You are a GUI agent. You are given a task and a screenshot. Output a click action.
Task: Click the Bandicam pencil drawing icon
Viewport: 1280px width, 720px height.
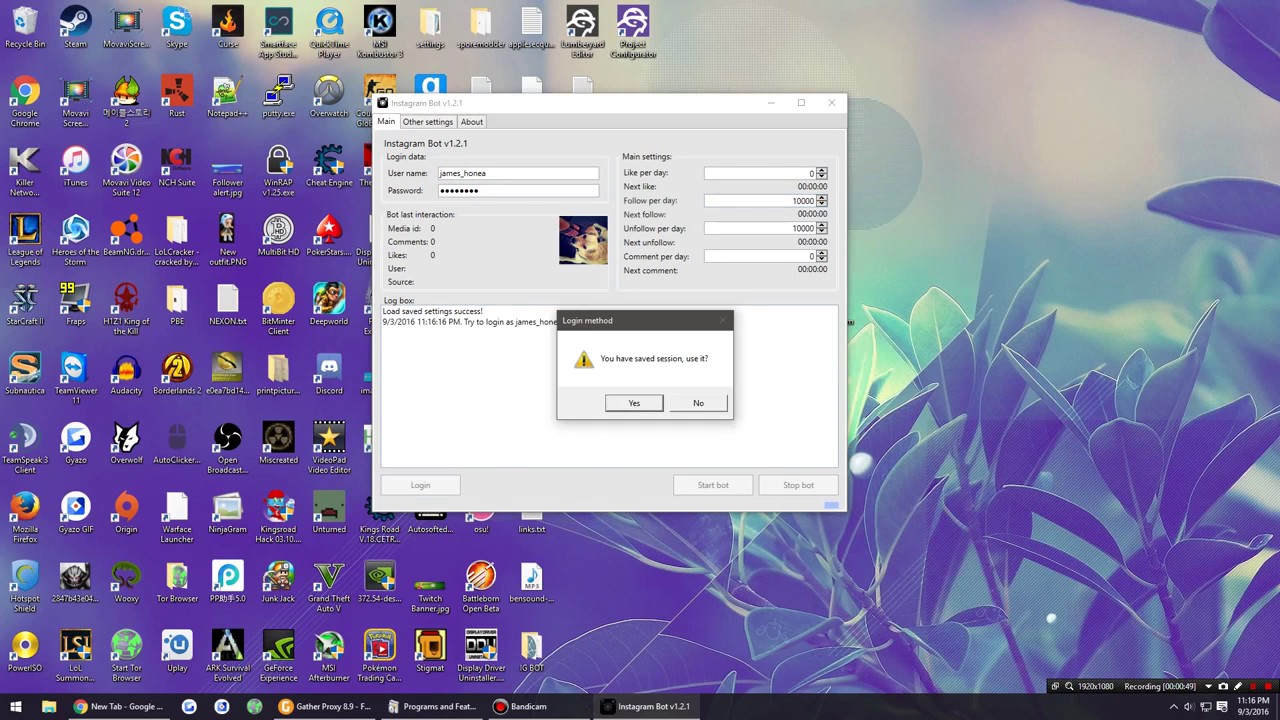[x=1239, y=687]
